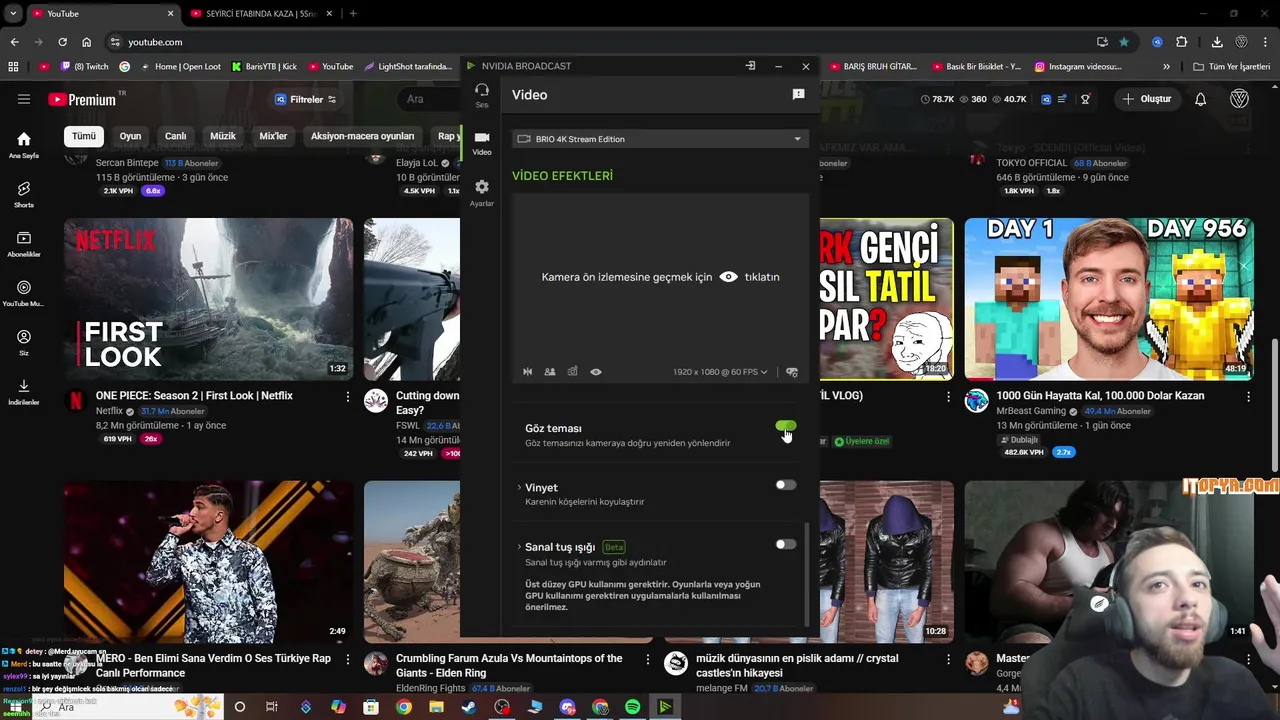
Task: Open the MrBeast Gaming channel name
Action: (x=1031, y=411)
